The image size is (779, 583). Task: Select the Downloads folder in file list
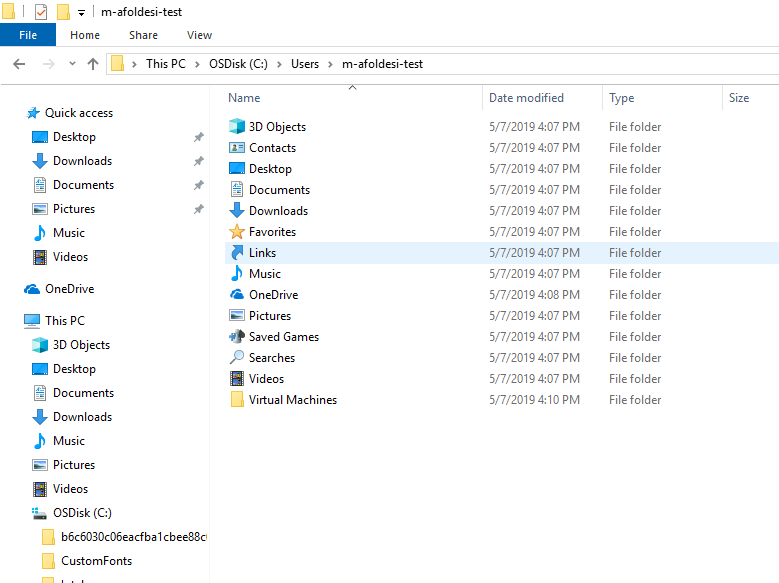pyautogui.click(x=278, y=211)
